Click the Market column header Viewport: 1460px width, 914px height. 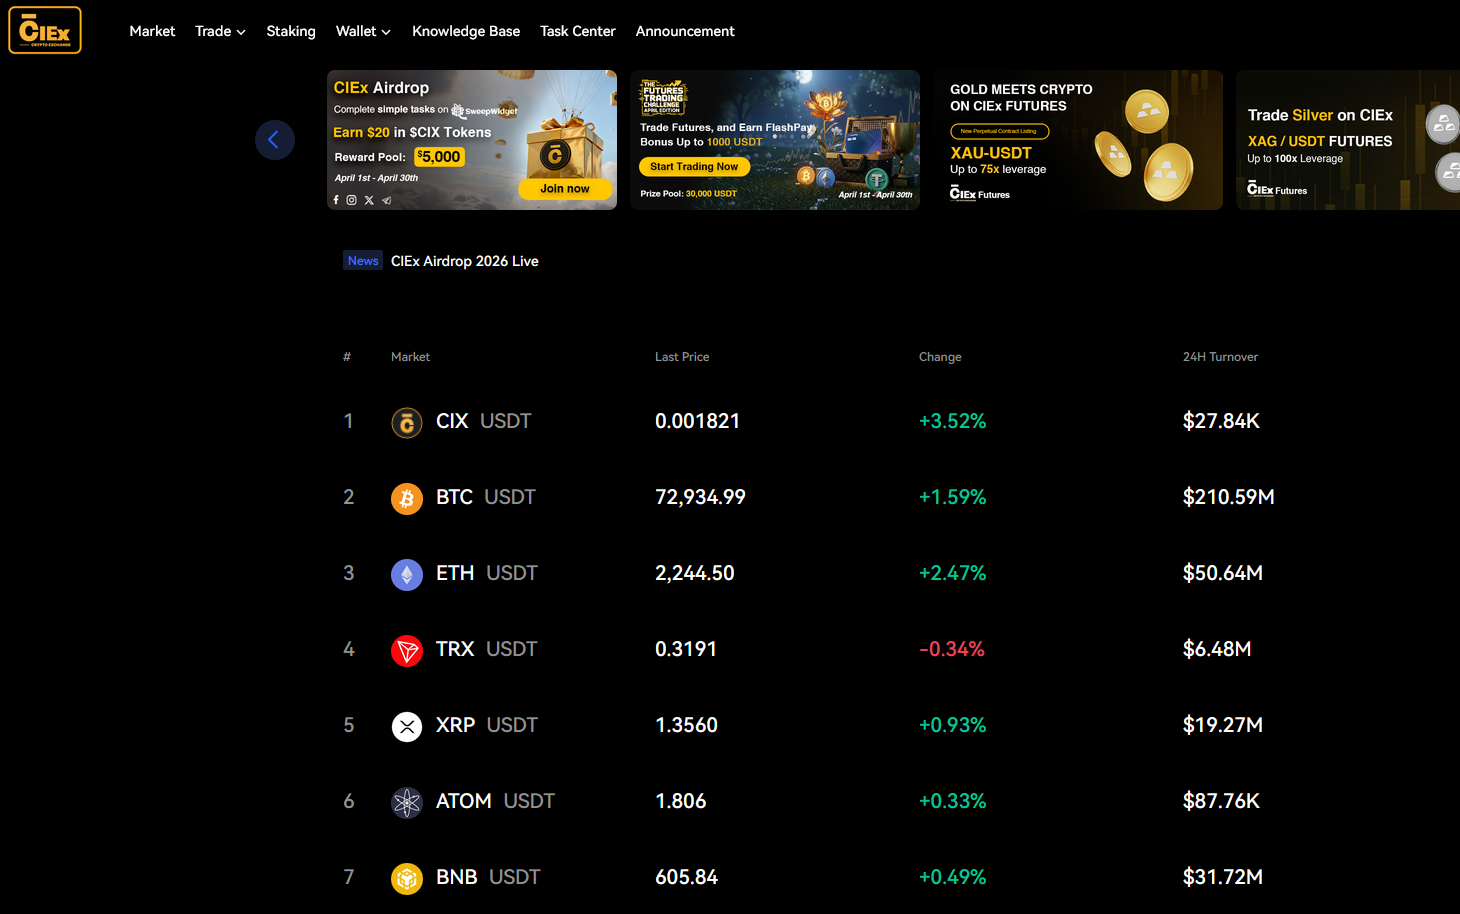(410, 357)
